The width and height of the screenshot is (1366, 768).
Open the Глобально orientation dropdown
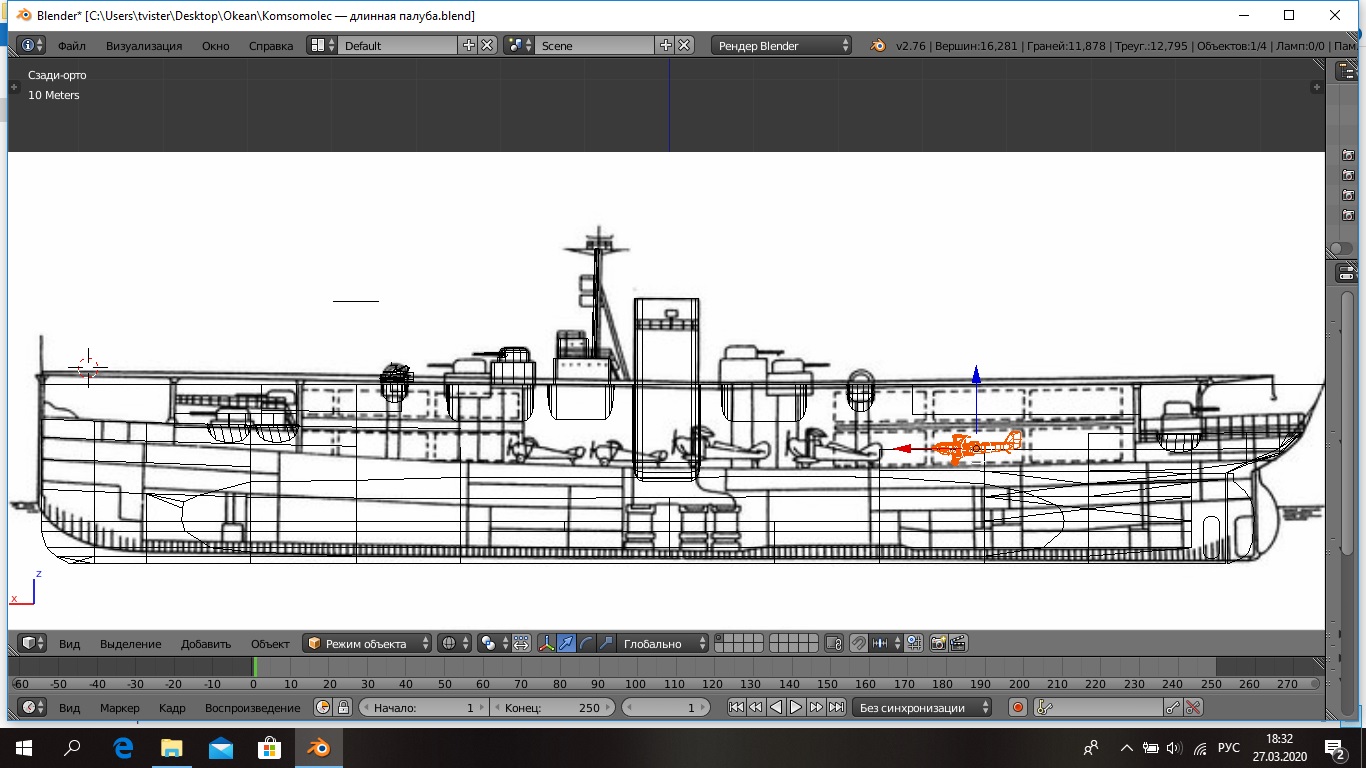[662, 643]
